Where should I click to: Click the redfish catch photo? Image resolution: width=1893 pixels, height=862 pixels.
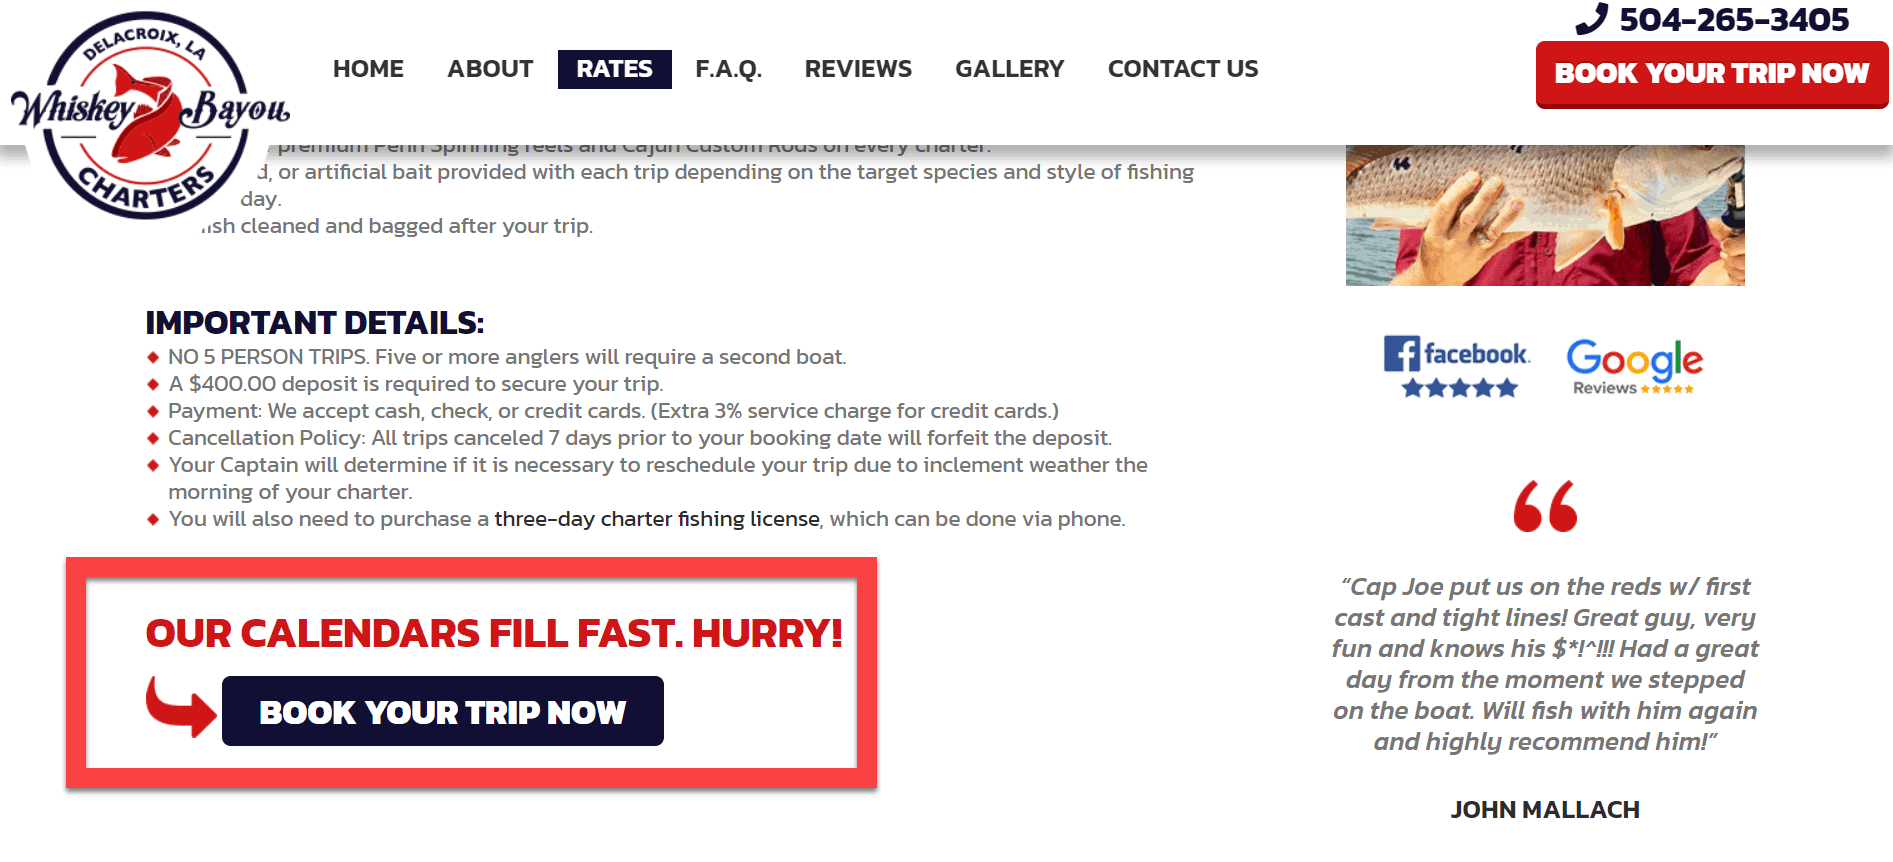click(x=1545, y=215)
